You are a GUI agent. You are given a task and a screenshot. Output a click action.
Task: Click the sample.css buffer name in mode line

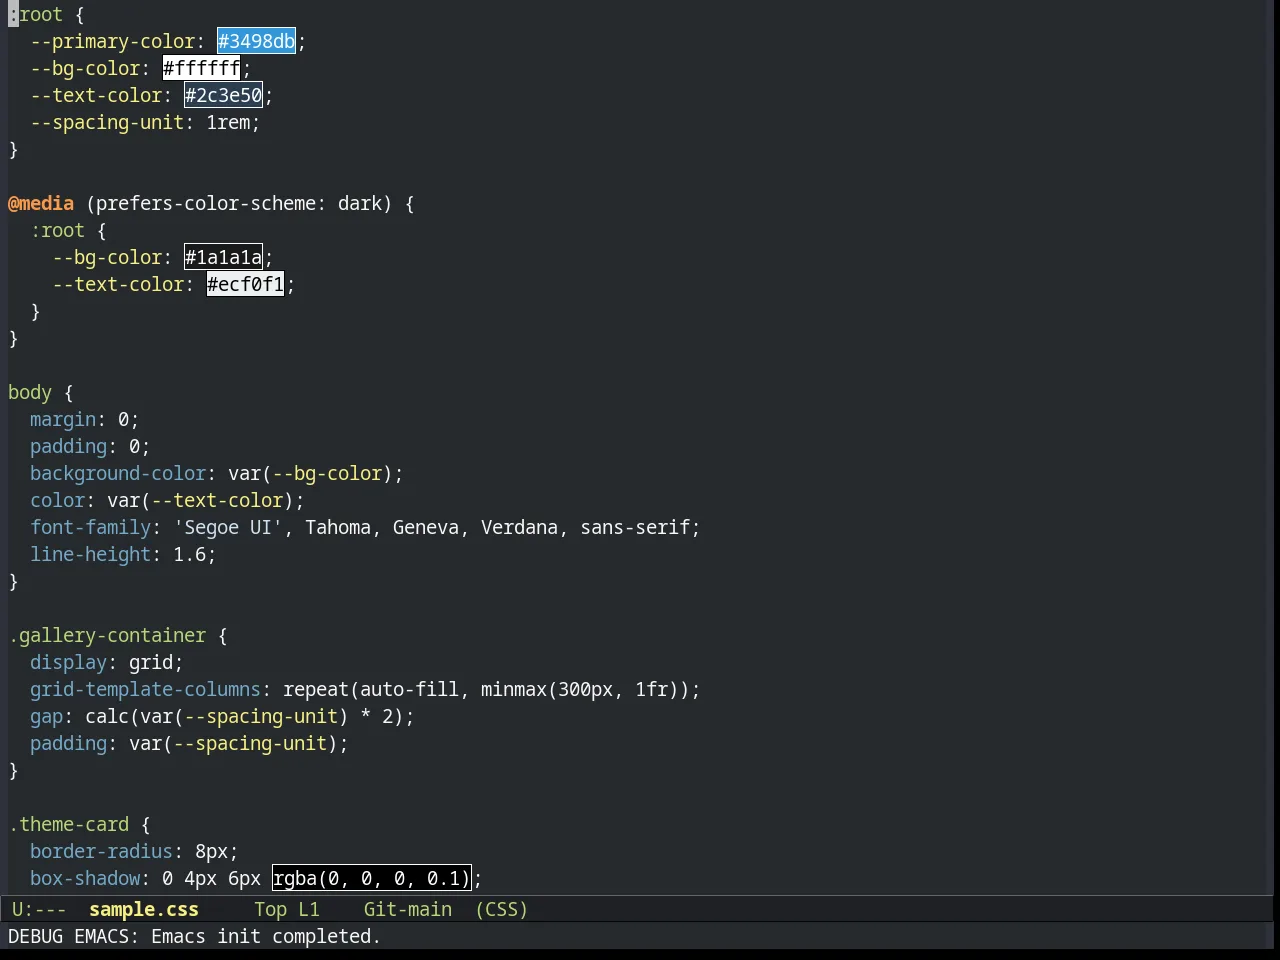[144, 909]
